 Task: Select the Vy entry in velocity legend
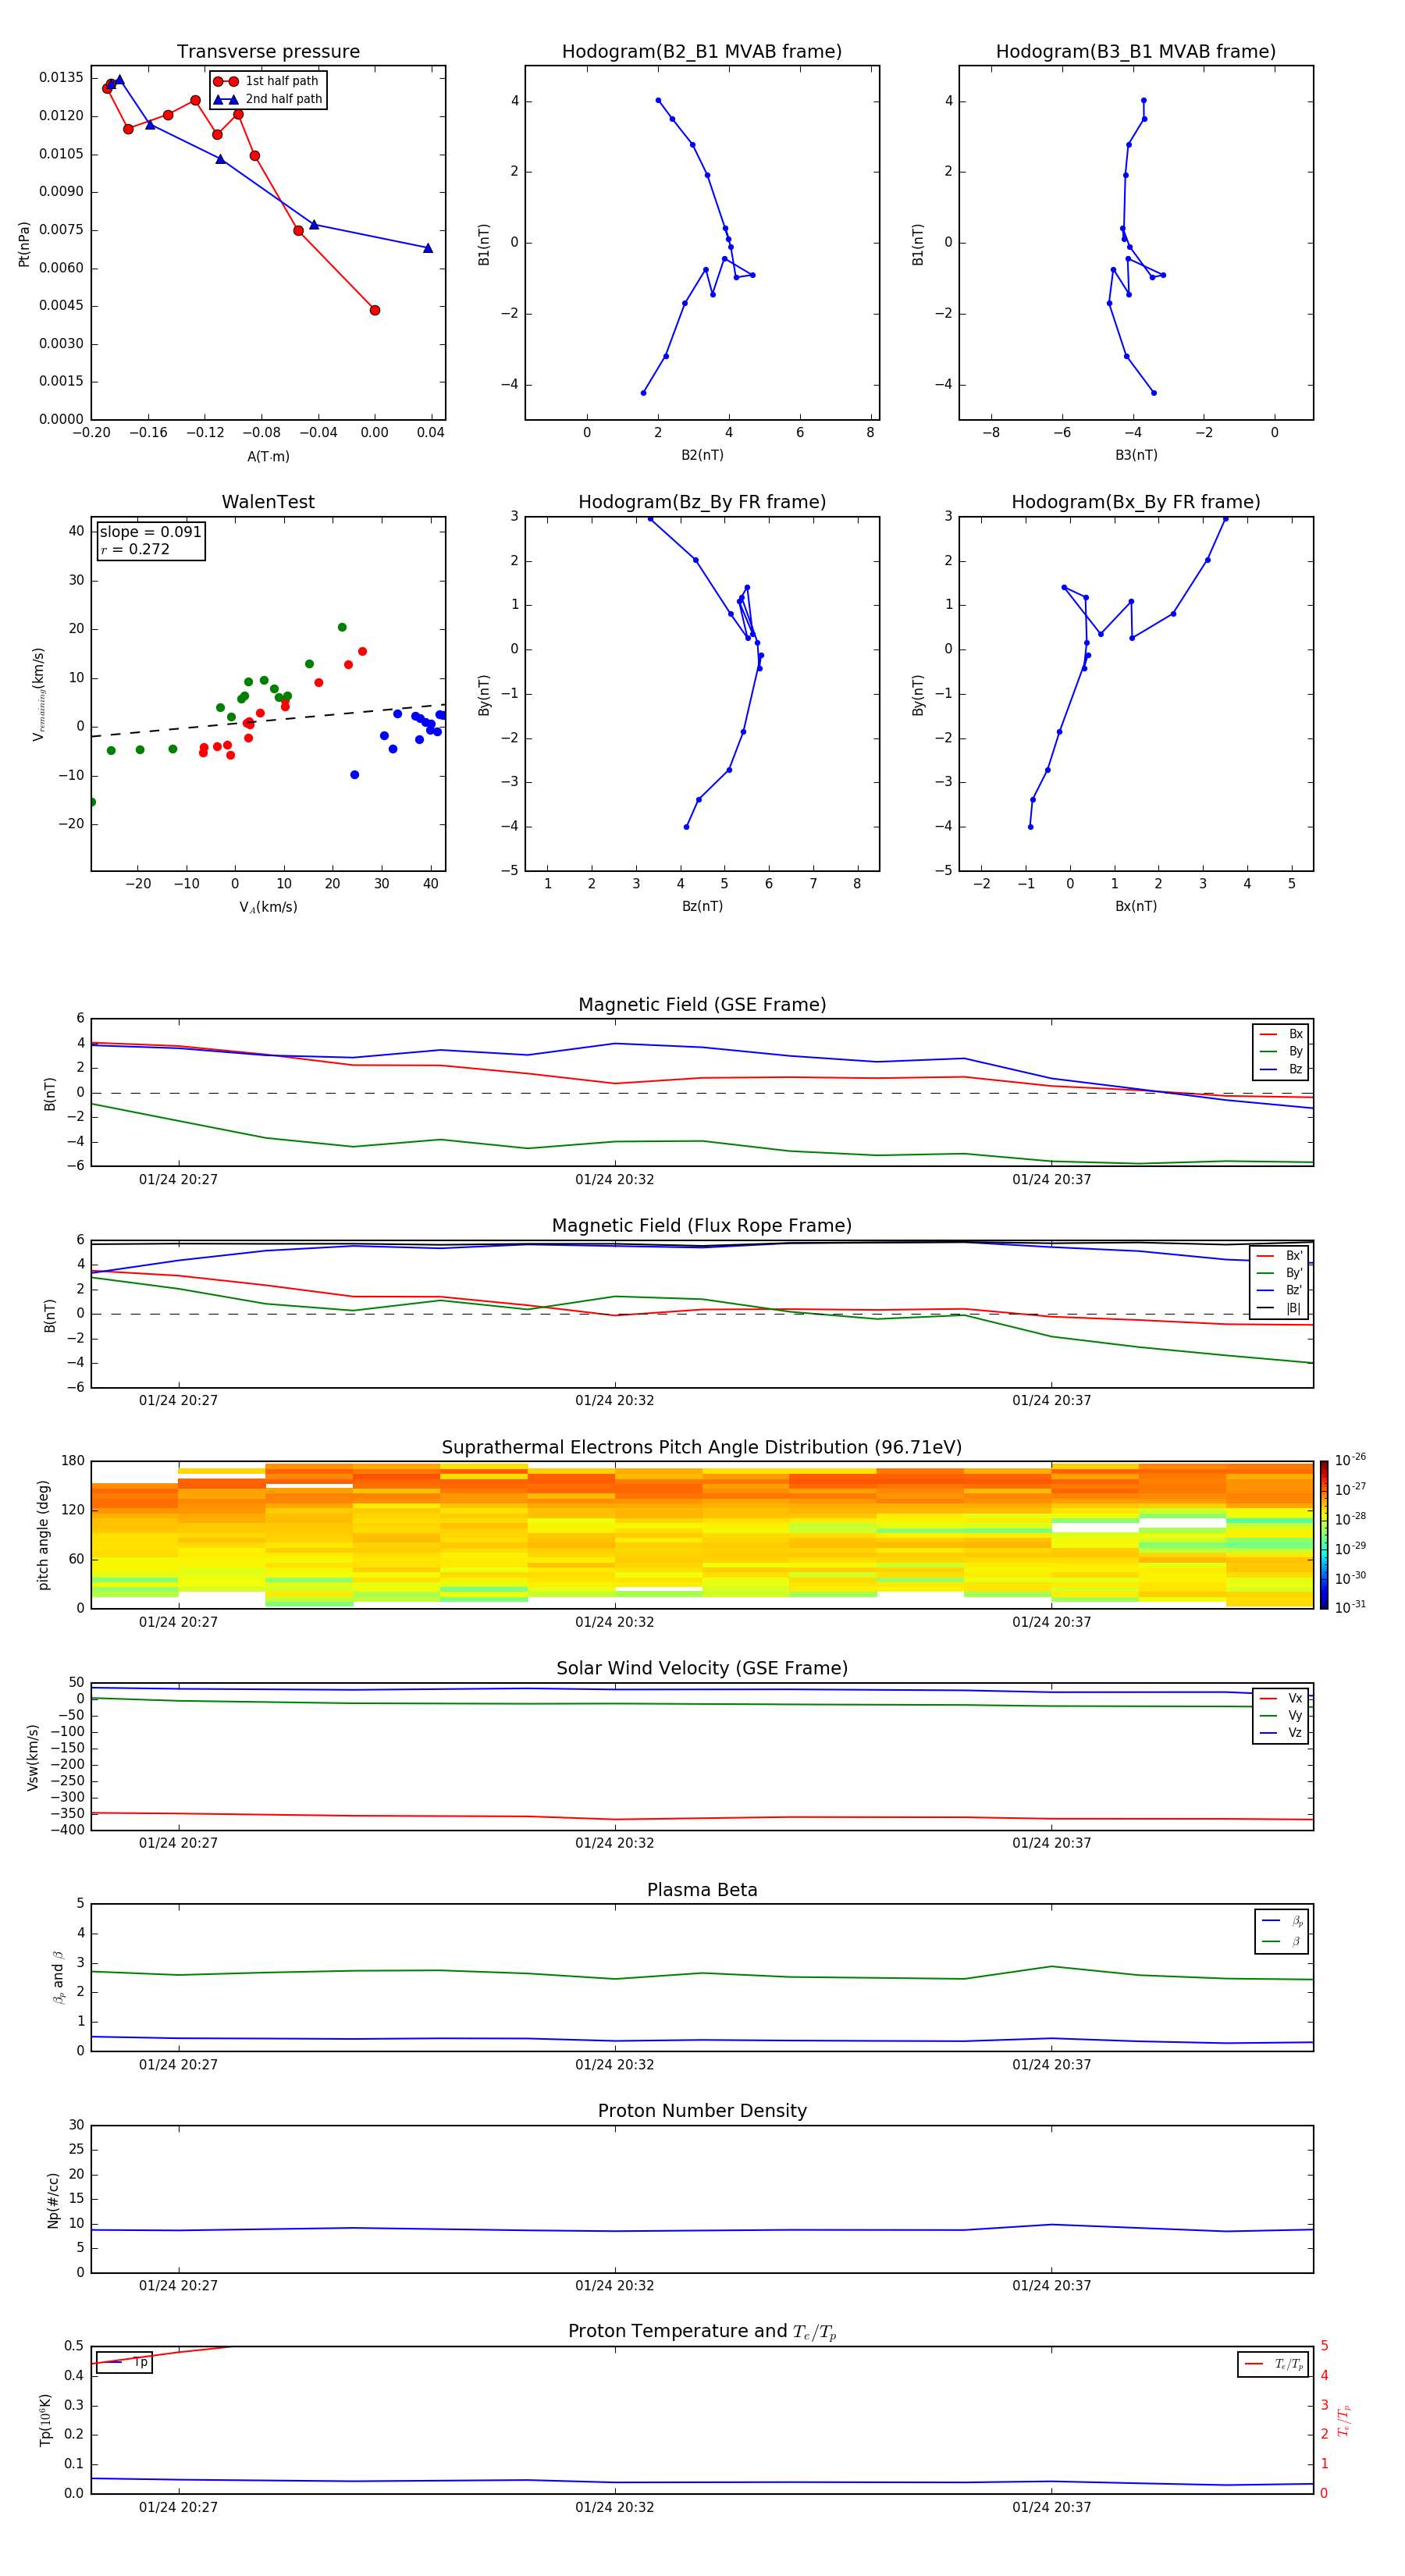pyautogui.click(x=1281, y=1716)
